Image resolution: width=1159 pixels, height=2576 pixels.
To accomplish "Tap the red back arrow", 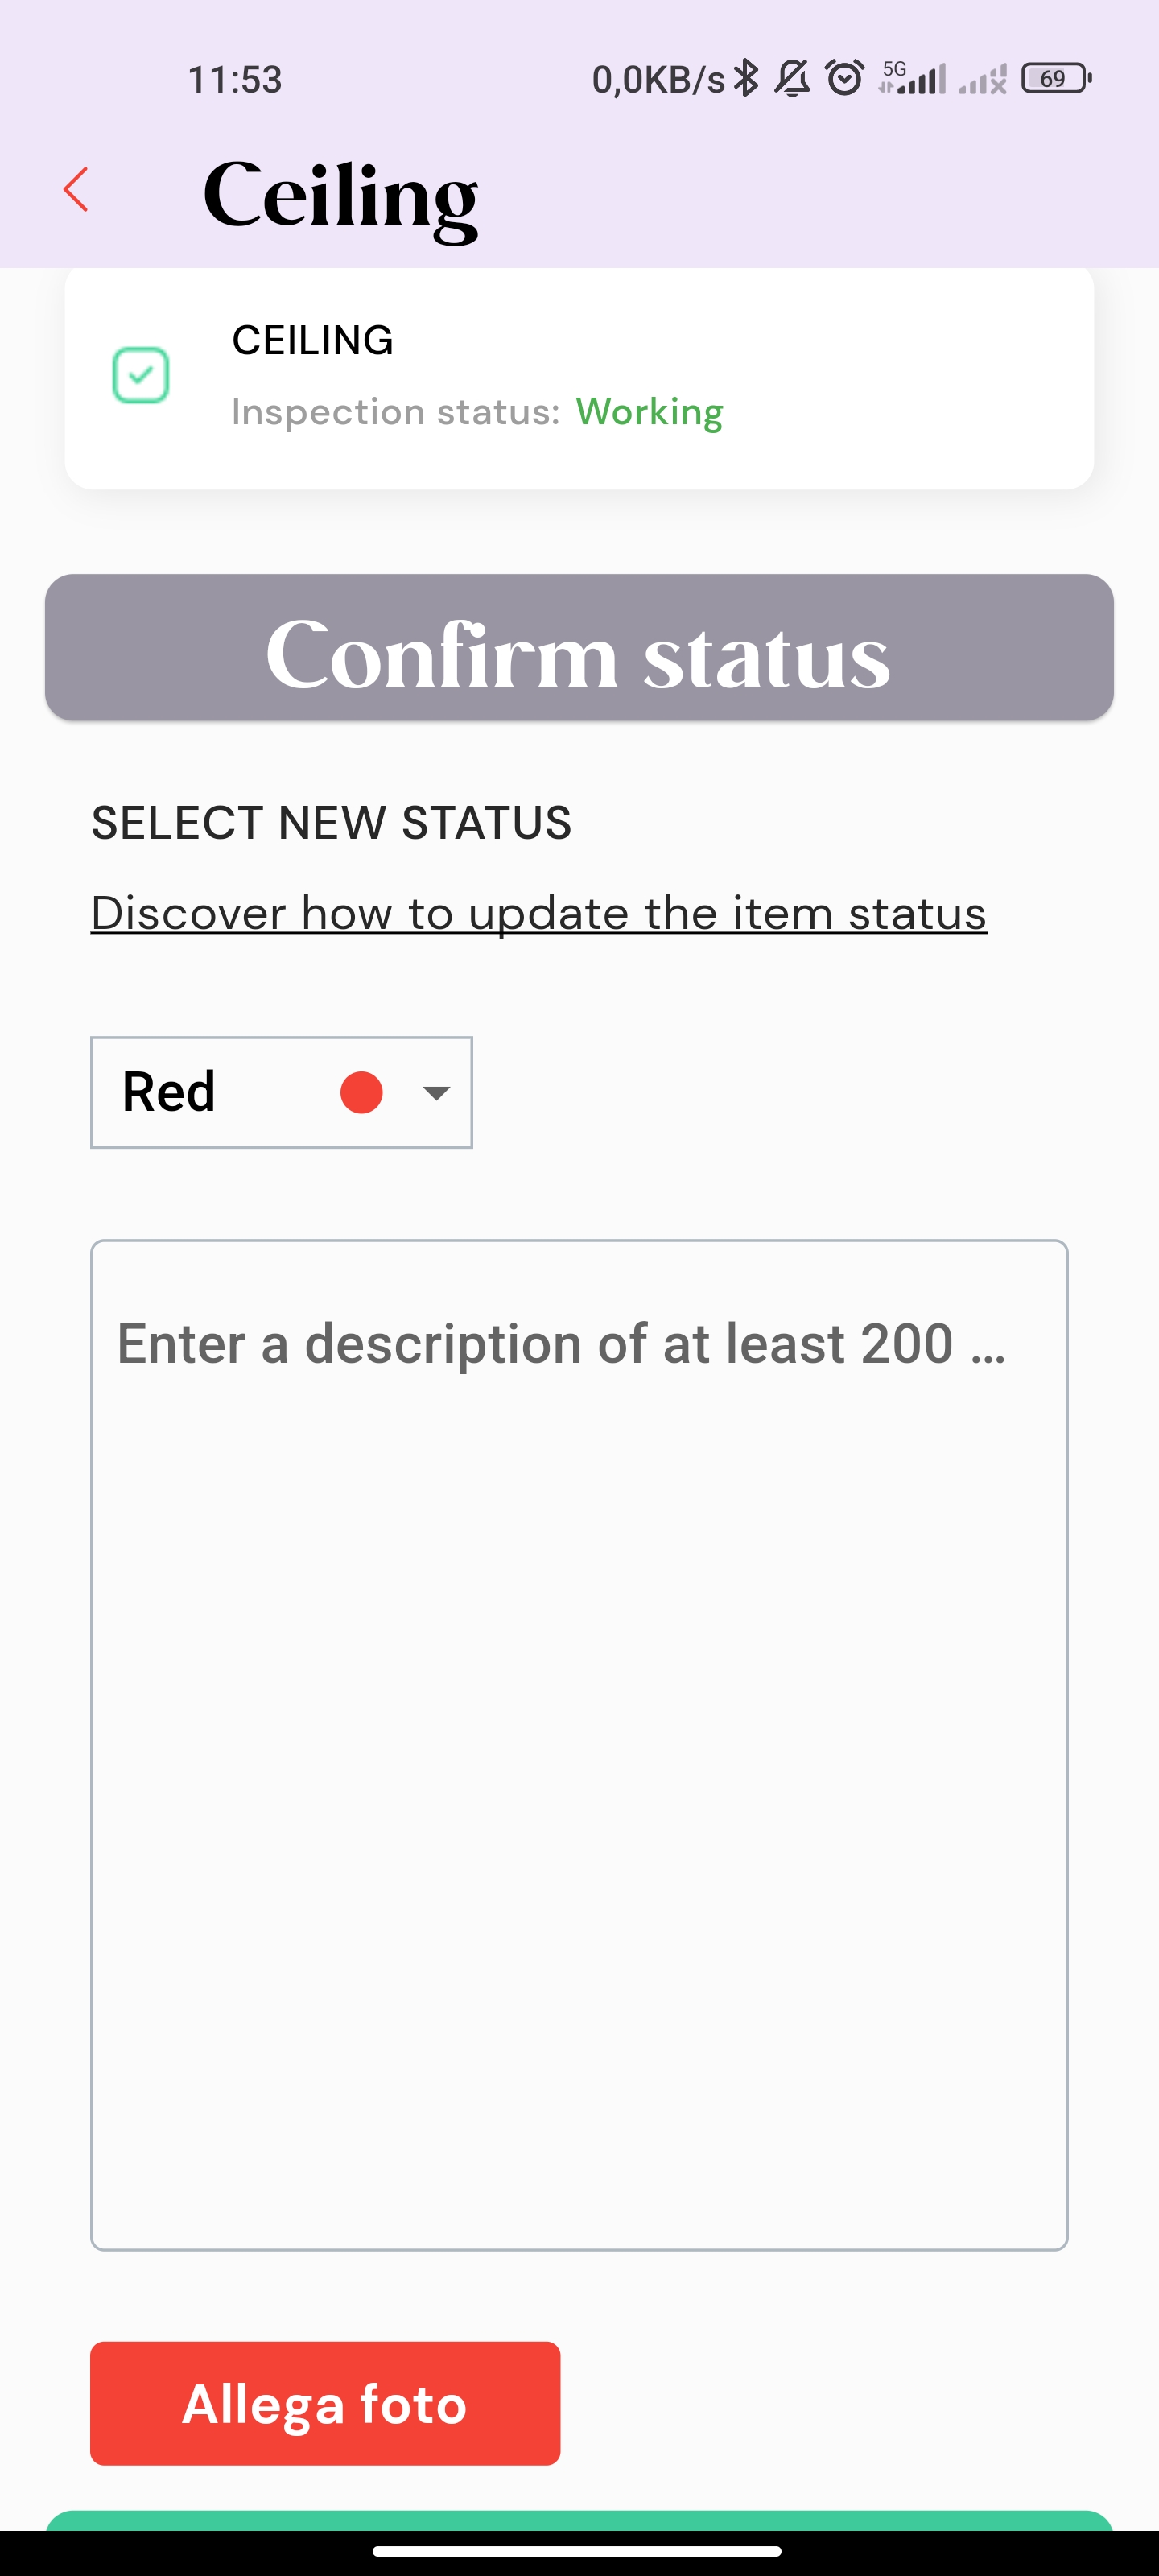I will tap(76, 189).
